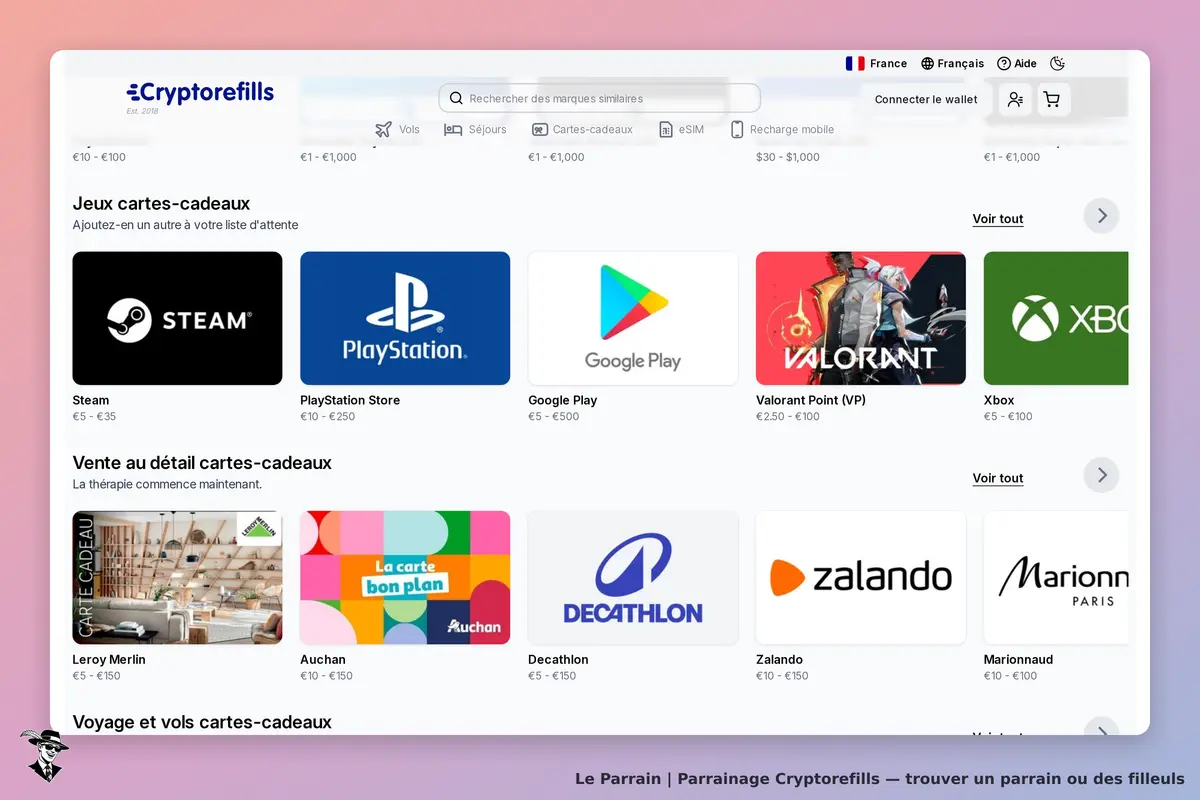
Task: Click the Steam product name
Action: 91,400
